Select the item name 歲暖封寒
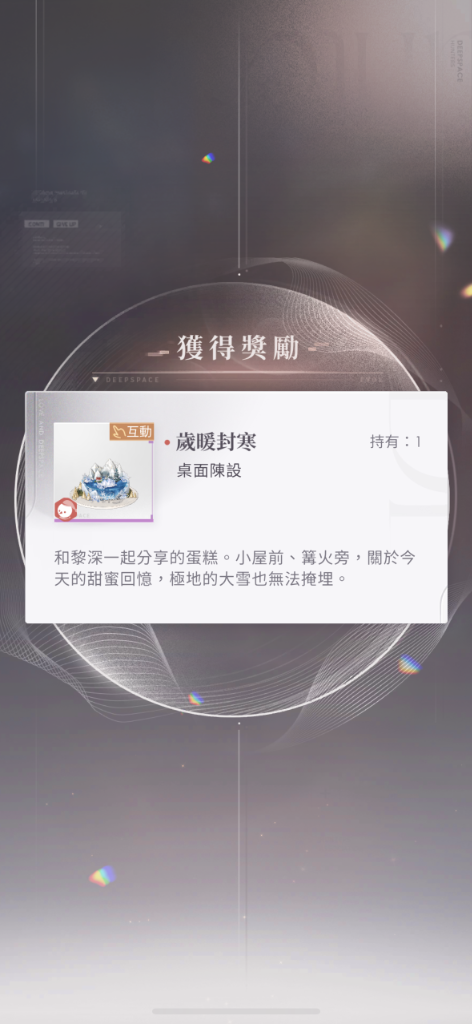 point(215,442)
